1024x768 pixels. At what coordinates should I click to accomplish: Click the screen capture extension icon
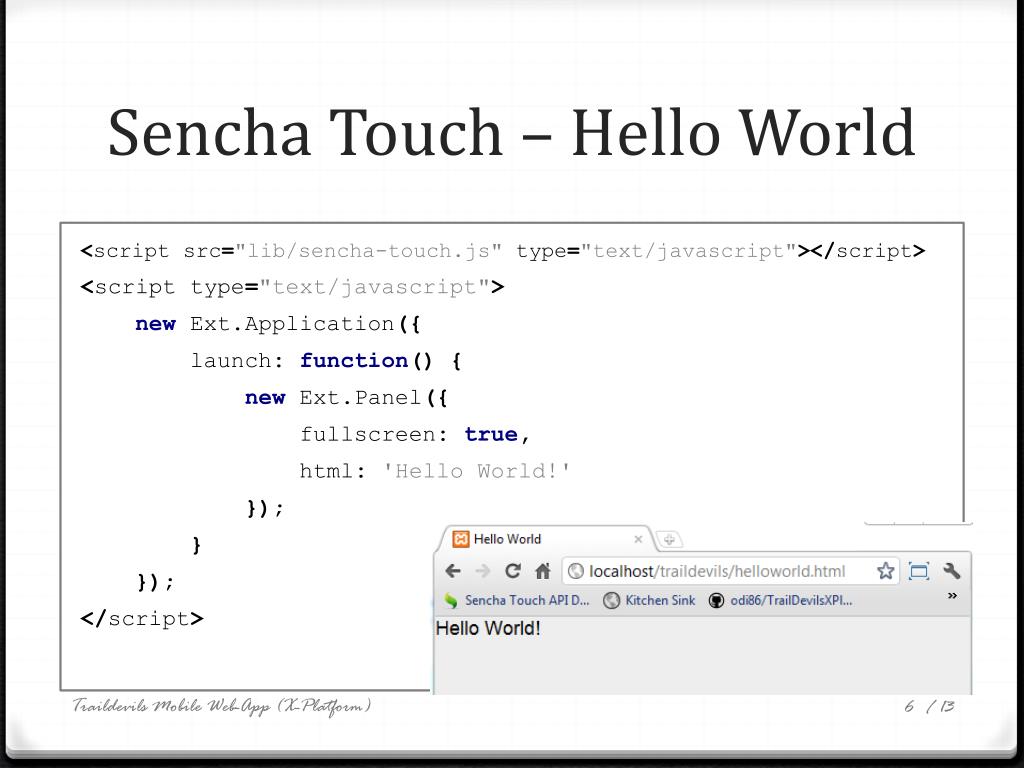coord(919,571)
